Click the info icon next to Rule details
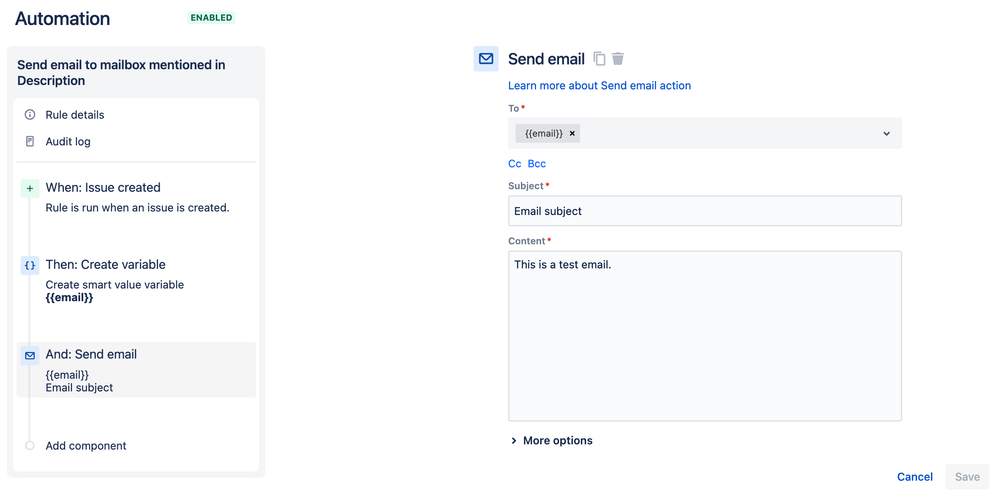The image size is (998, 500). (30, 115)
